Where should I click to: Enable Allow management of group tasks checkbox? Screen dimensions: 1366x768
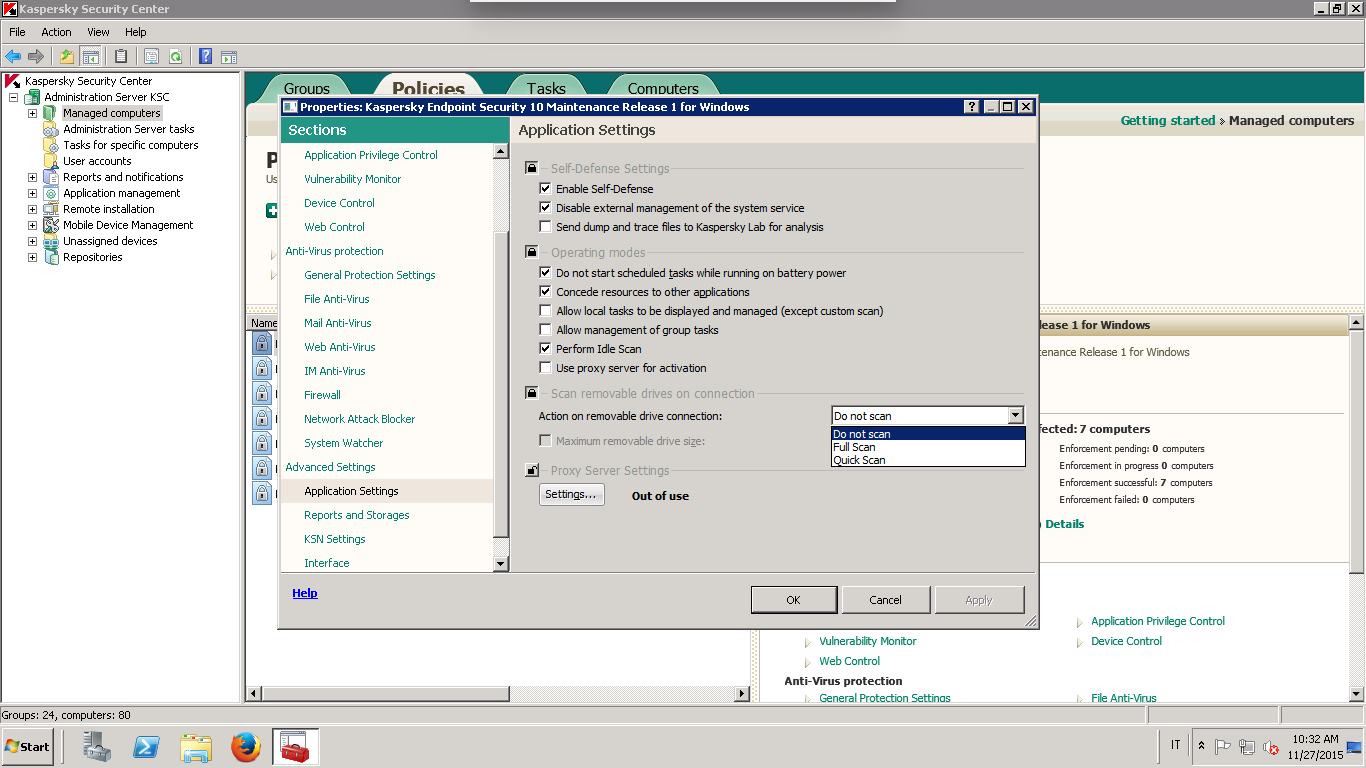click(x=545, y=330)
